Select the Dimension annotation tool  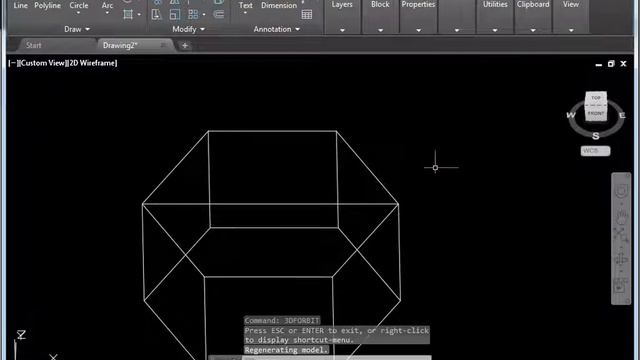pyautogui.click(x=279, y=6)
